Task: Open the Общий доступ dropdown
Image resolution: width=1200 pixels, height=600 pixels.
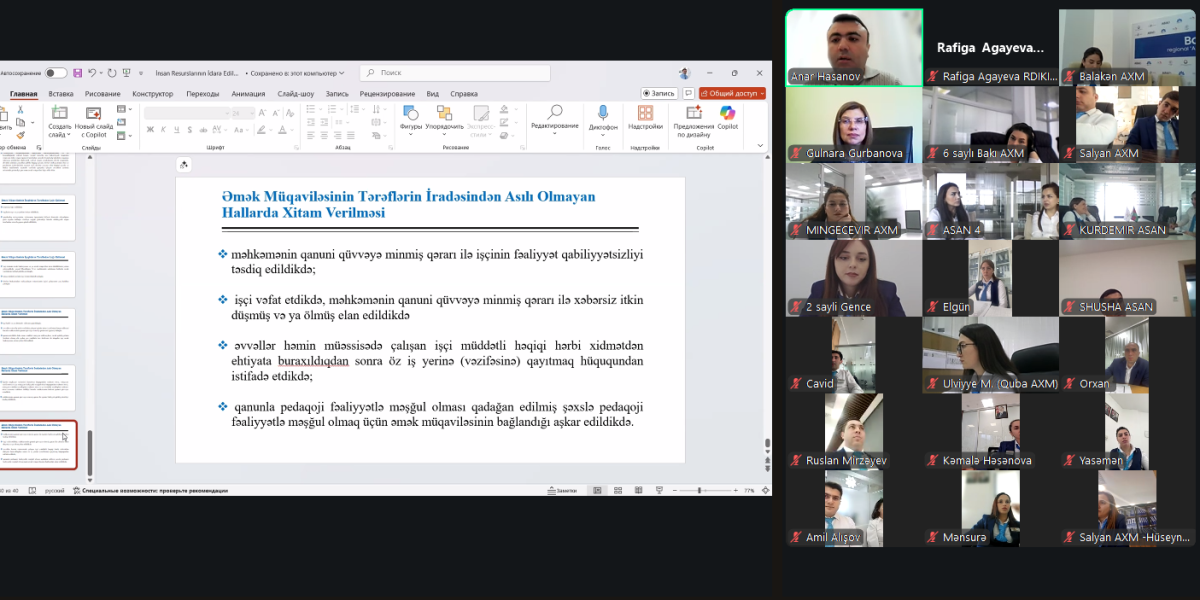Action: coord(733,93)
